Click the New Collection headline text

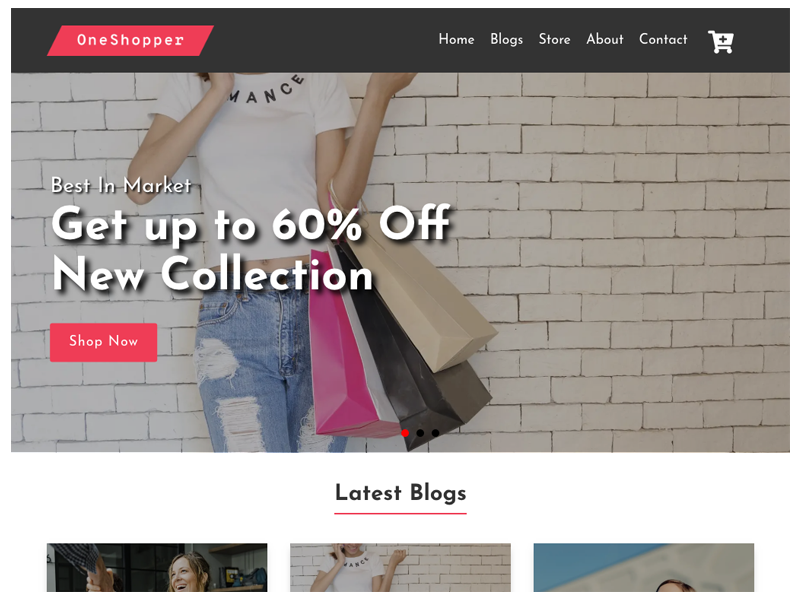[x=212, y=274]
